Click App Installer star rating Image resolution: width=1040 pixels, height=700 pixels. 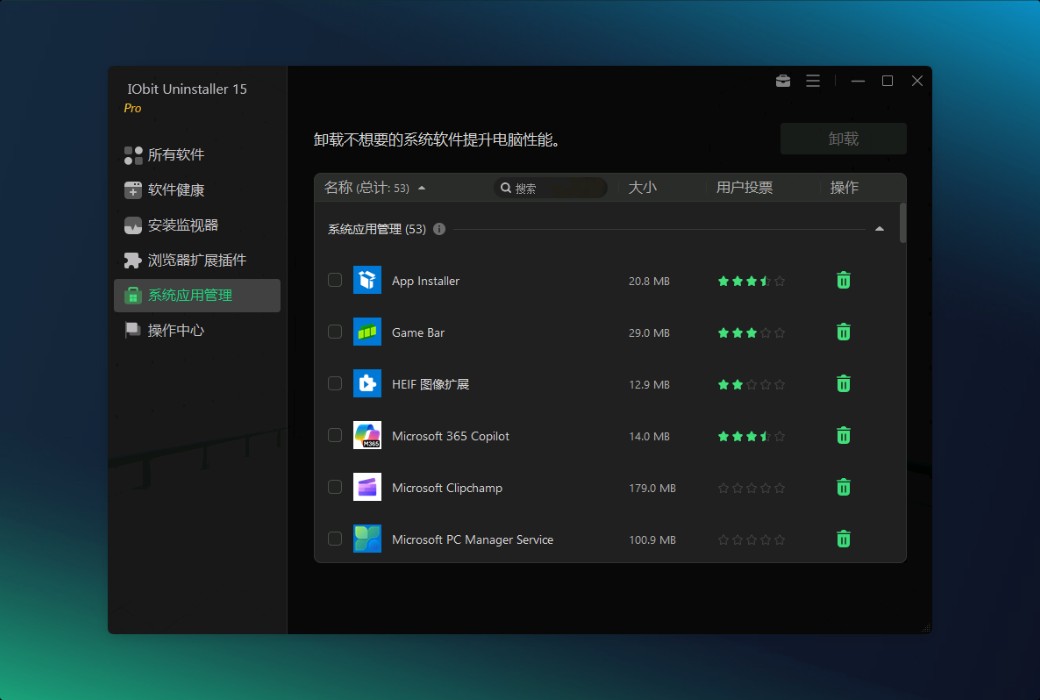pyautogui.click(x=751, y=281)
